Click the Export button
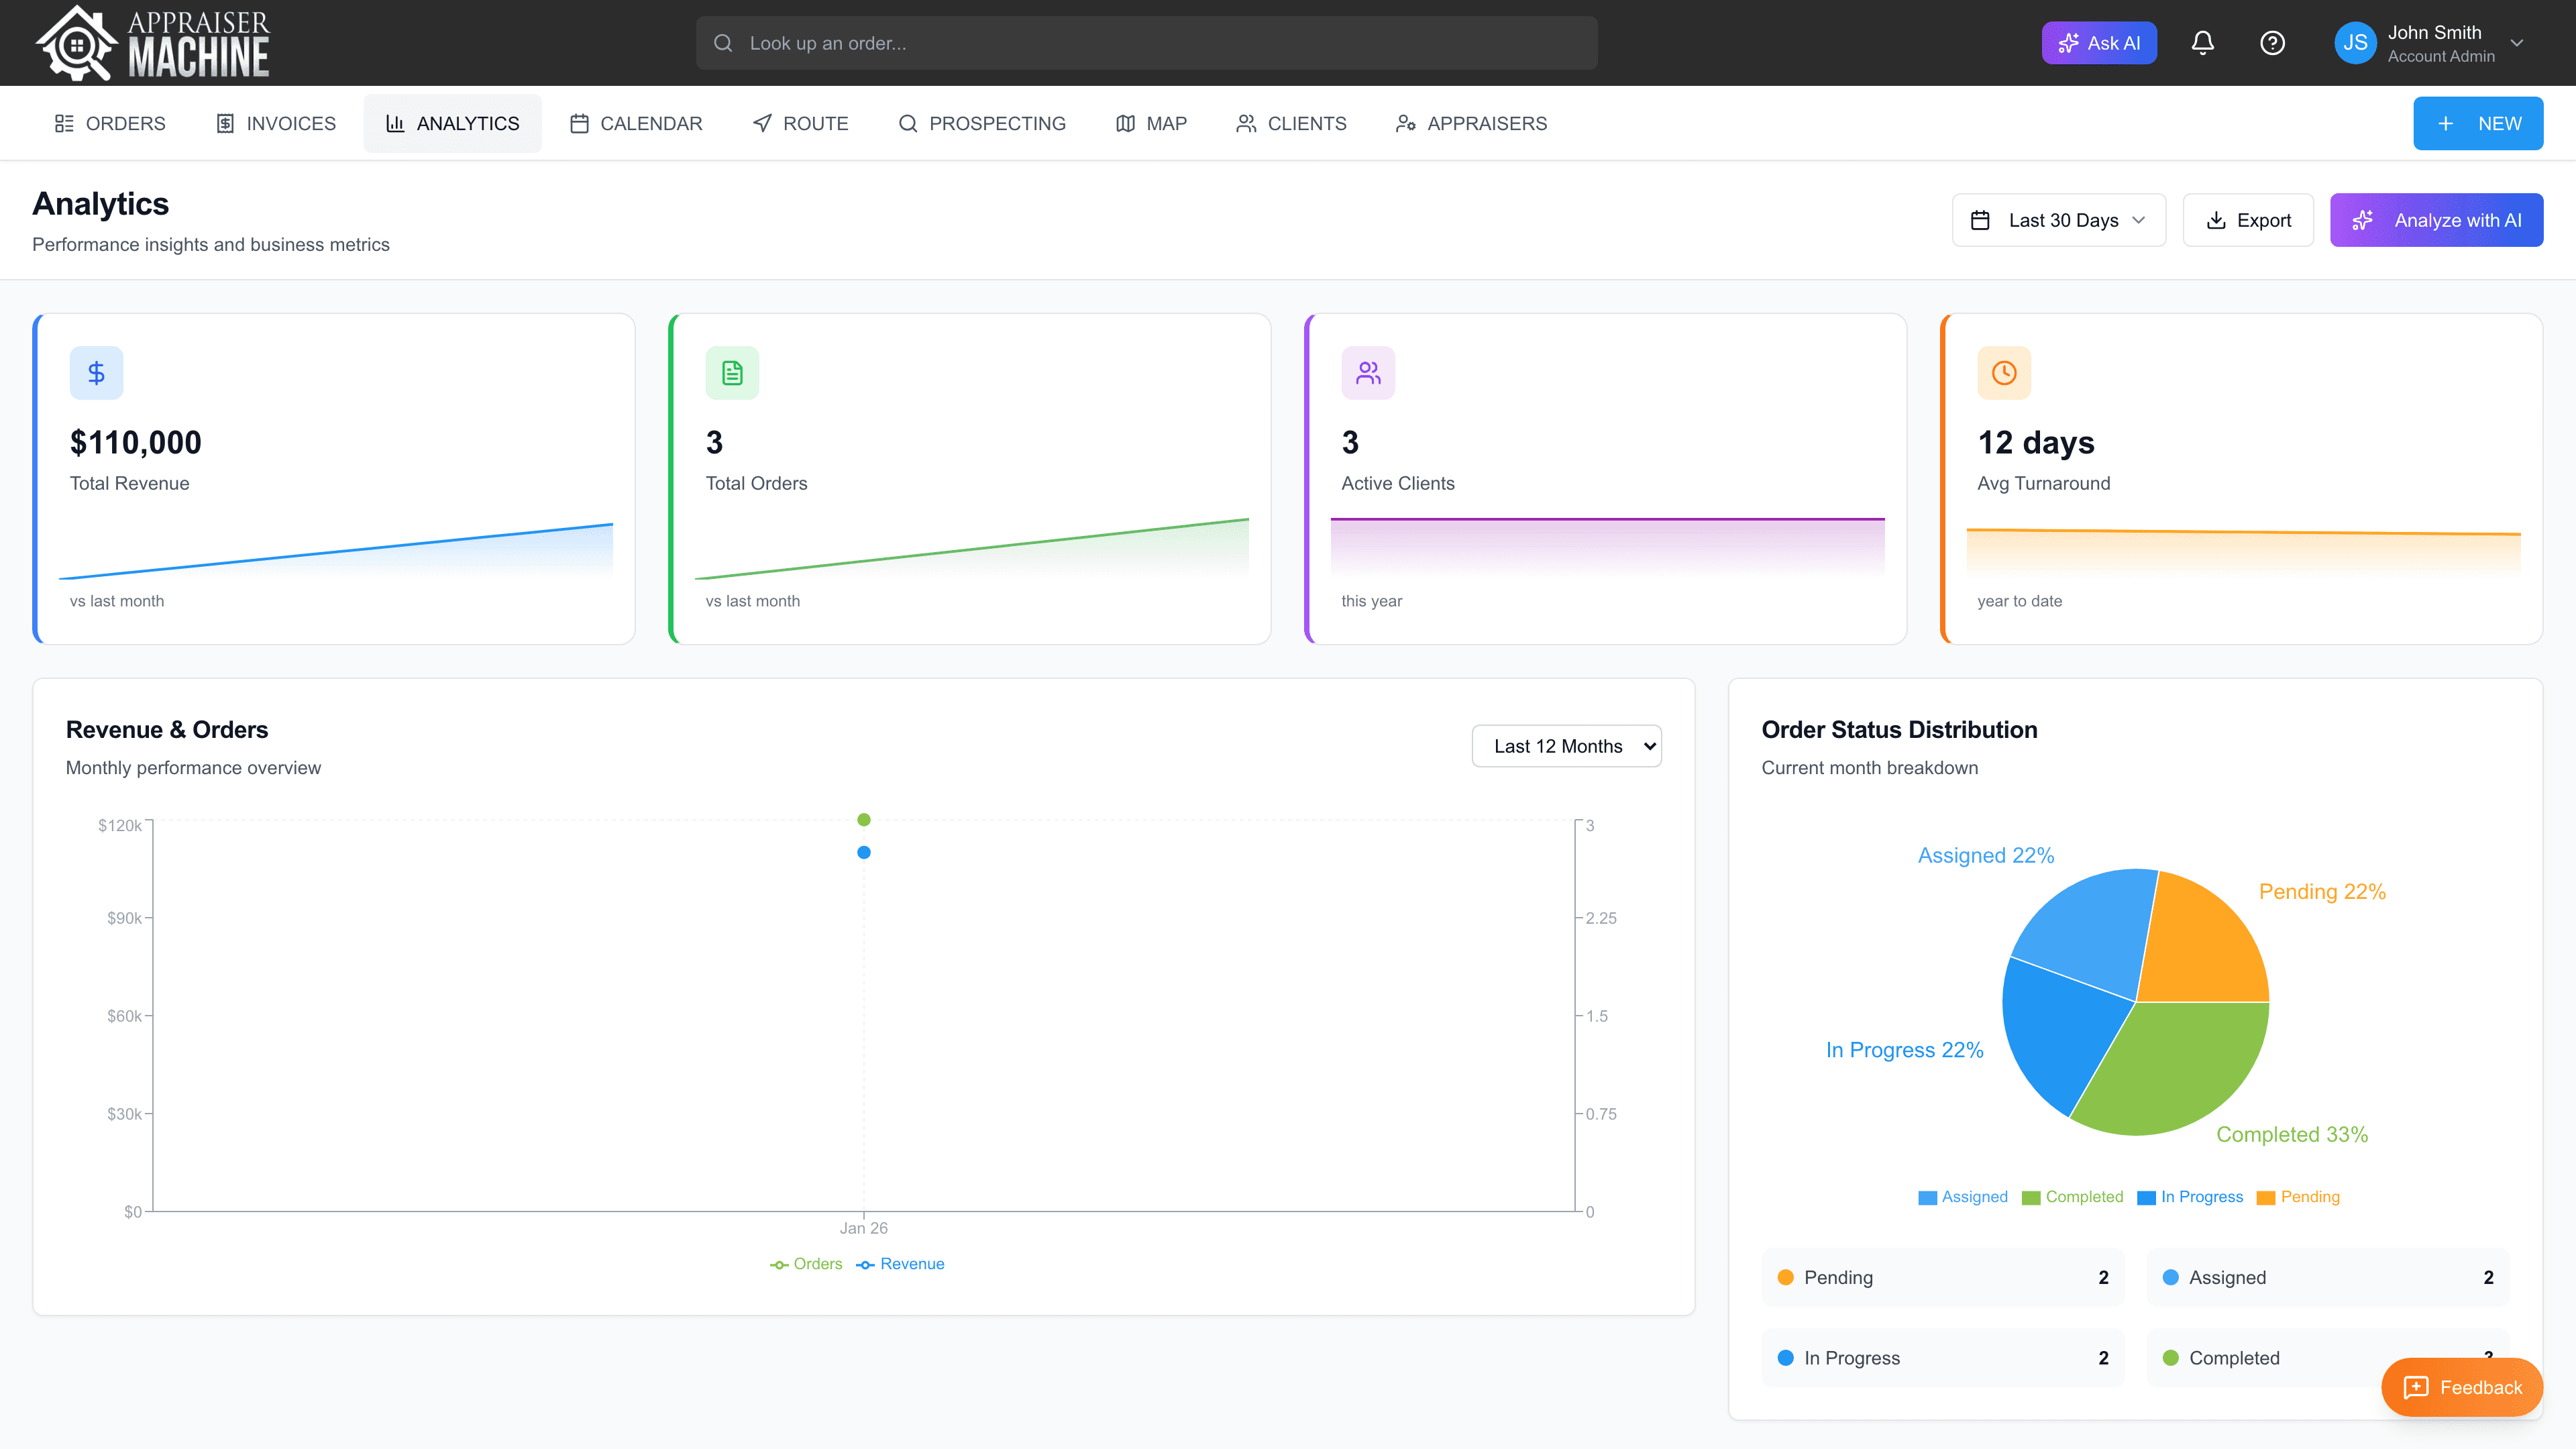Image resolution: width=2576 pixels, height=1449 pixels. (x=2248, y=219)
